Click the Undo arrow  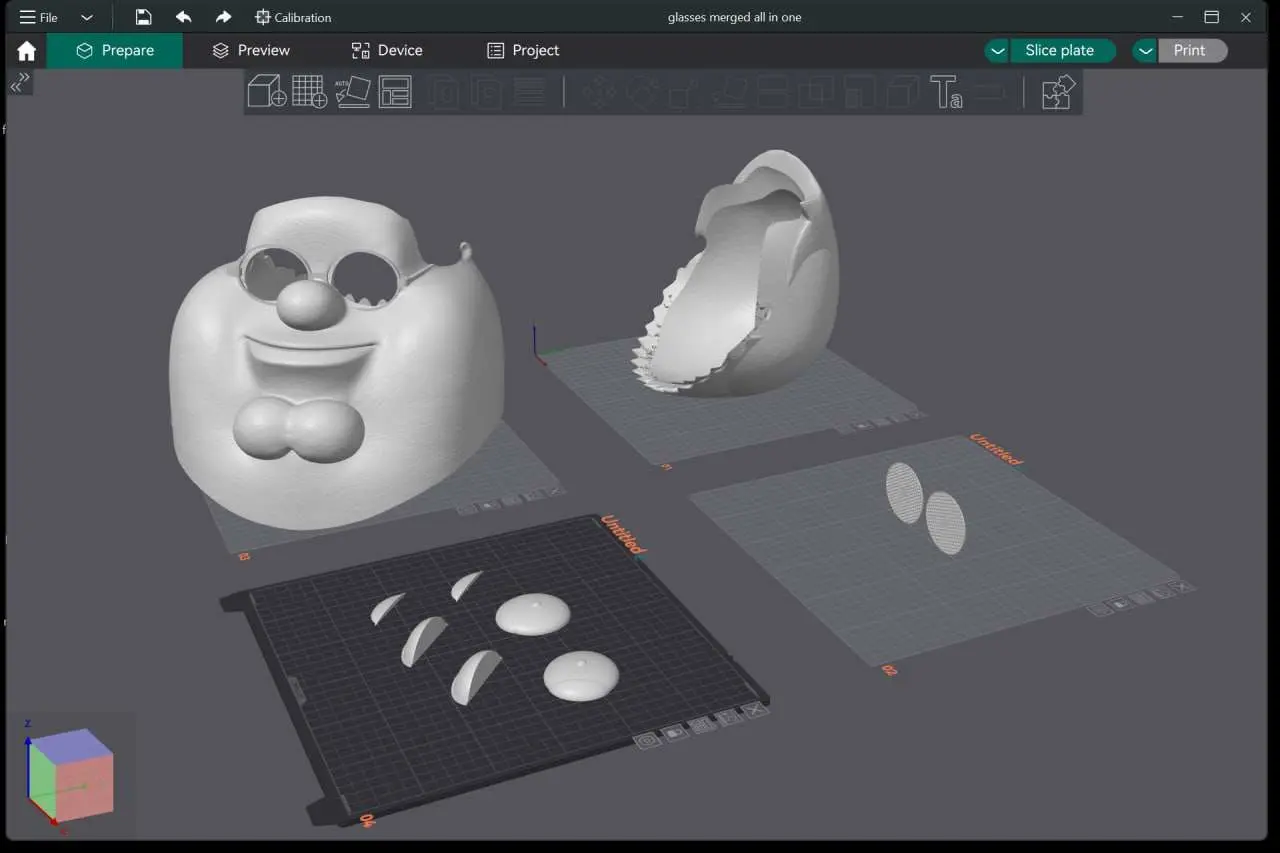183,17
